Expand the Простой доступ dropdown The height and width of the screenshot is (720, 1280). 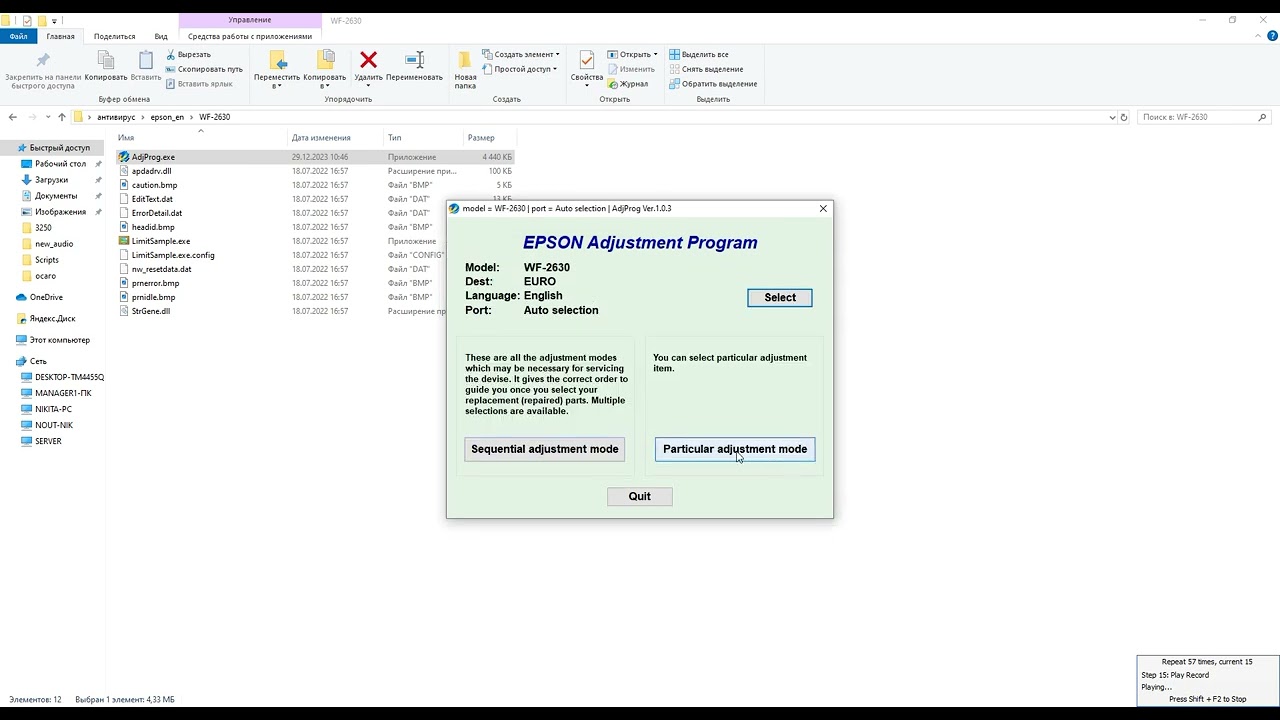(x=555, y=69)
